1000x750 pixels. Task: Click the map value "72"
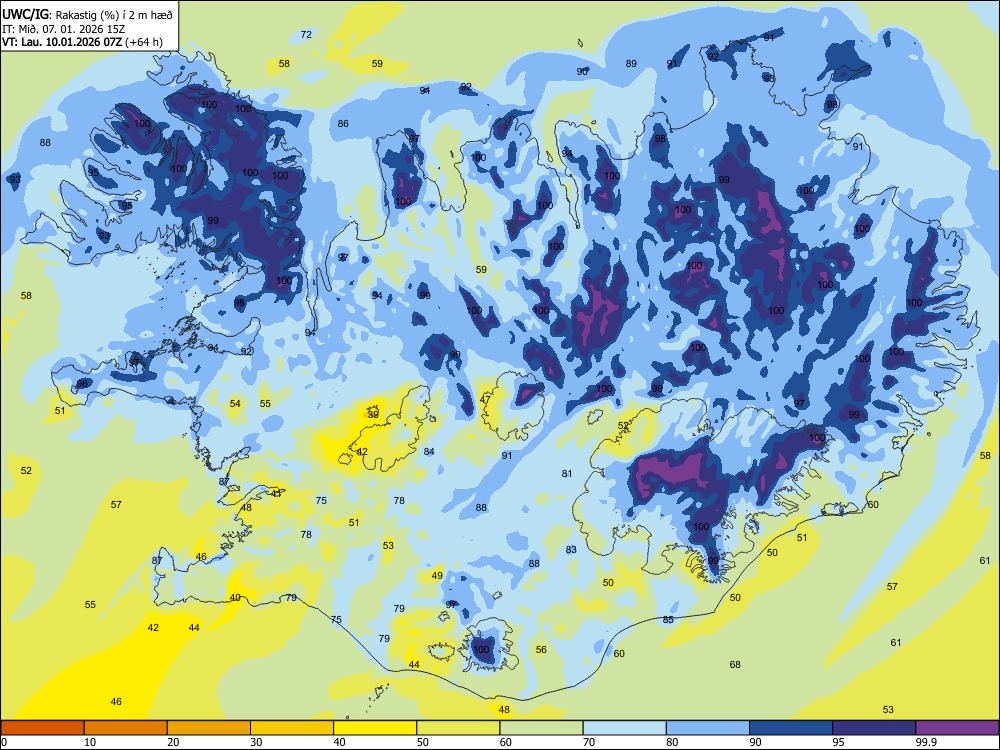point(306,34)
